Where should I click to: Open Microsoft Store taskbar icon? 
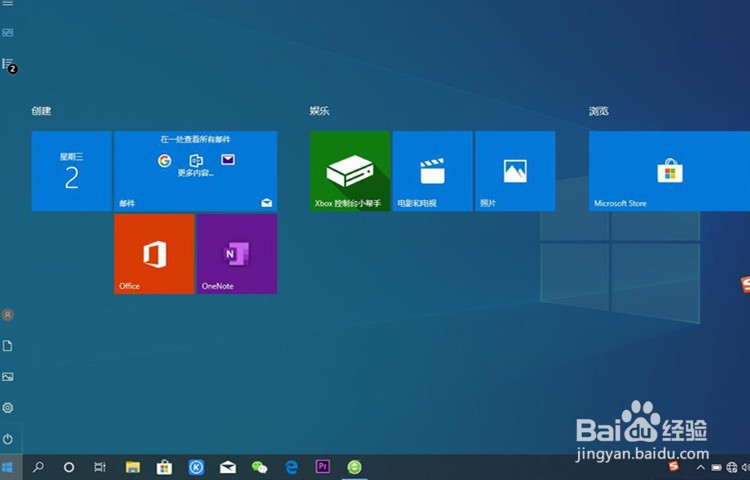[x=164, y=467]
